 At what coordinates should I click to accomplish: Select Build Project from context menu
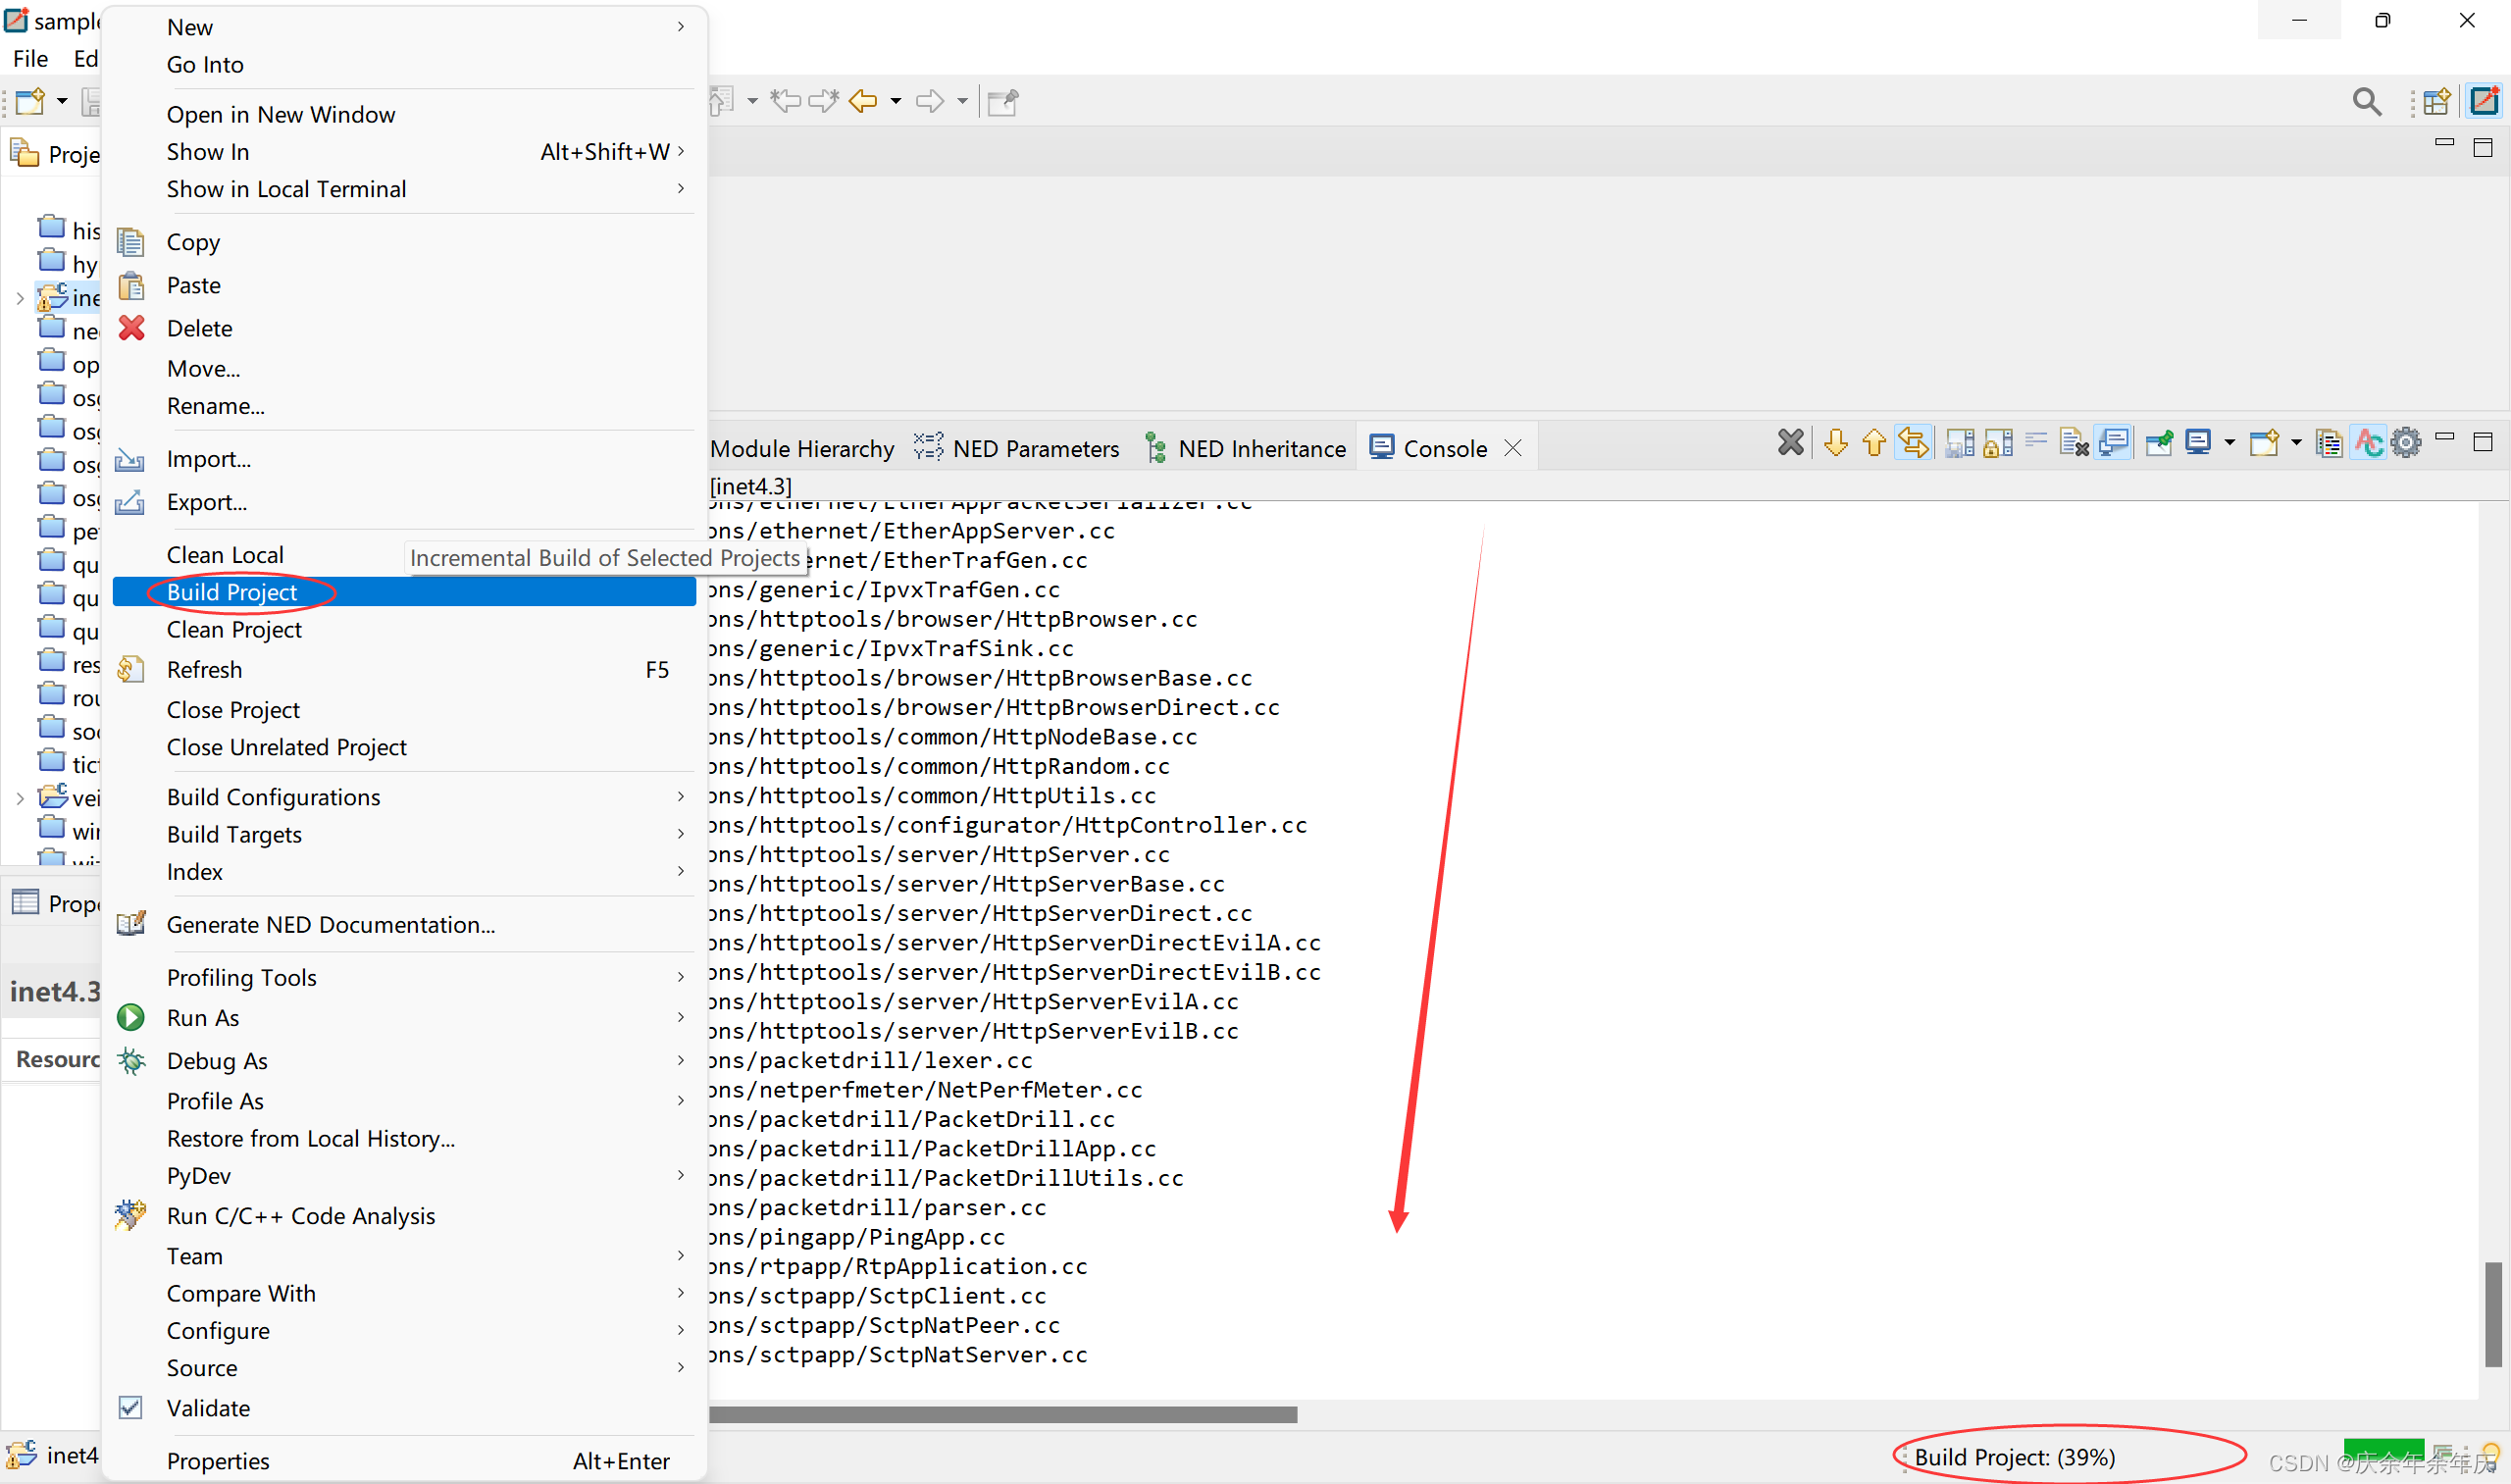(x=231, y=590)
